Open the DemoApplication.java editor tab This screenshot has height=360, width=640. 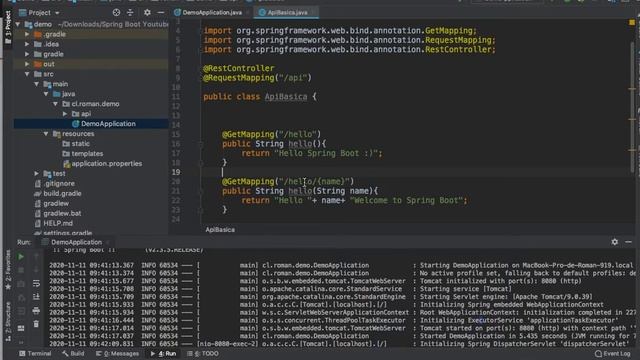(212, 13)
